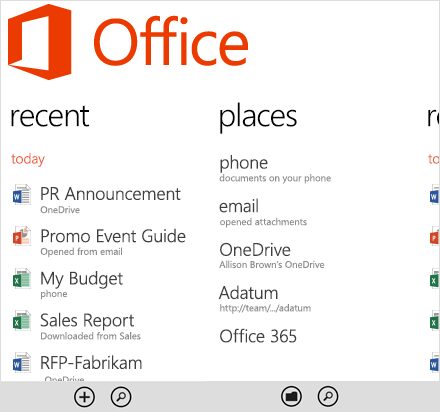Tap the Word icon beside PR Announcement
The height and width of the screenshot is (412, 440).
tap(22, 194)
